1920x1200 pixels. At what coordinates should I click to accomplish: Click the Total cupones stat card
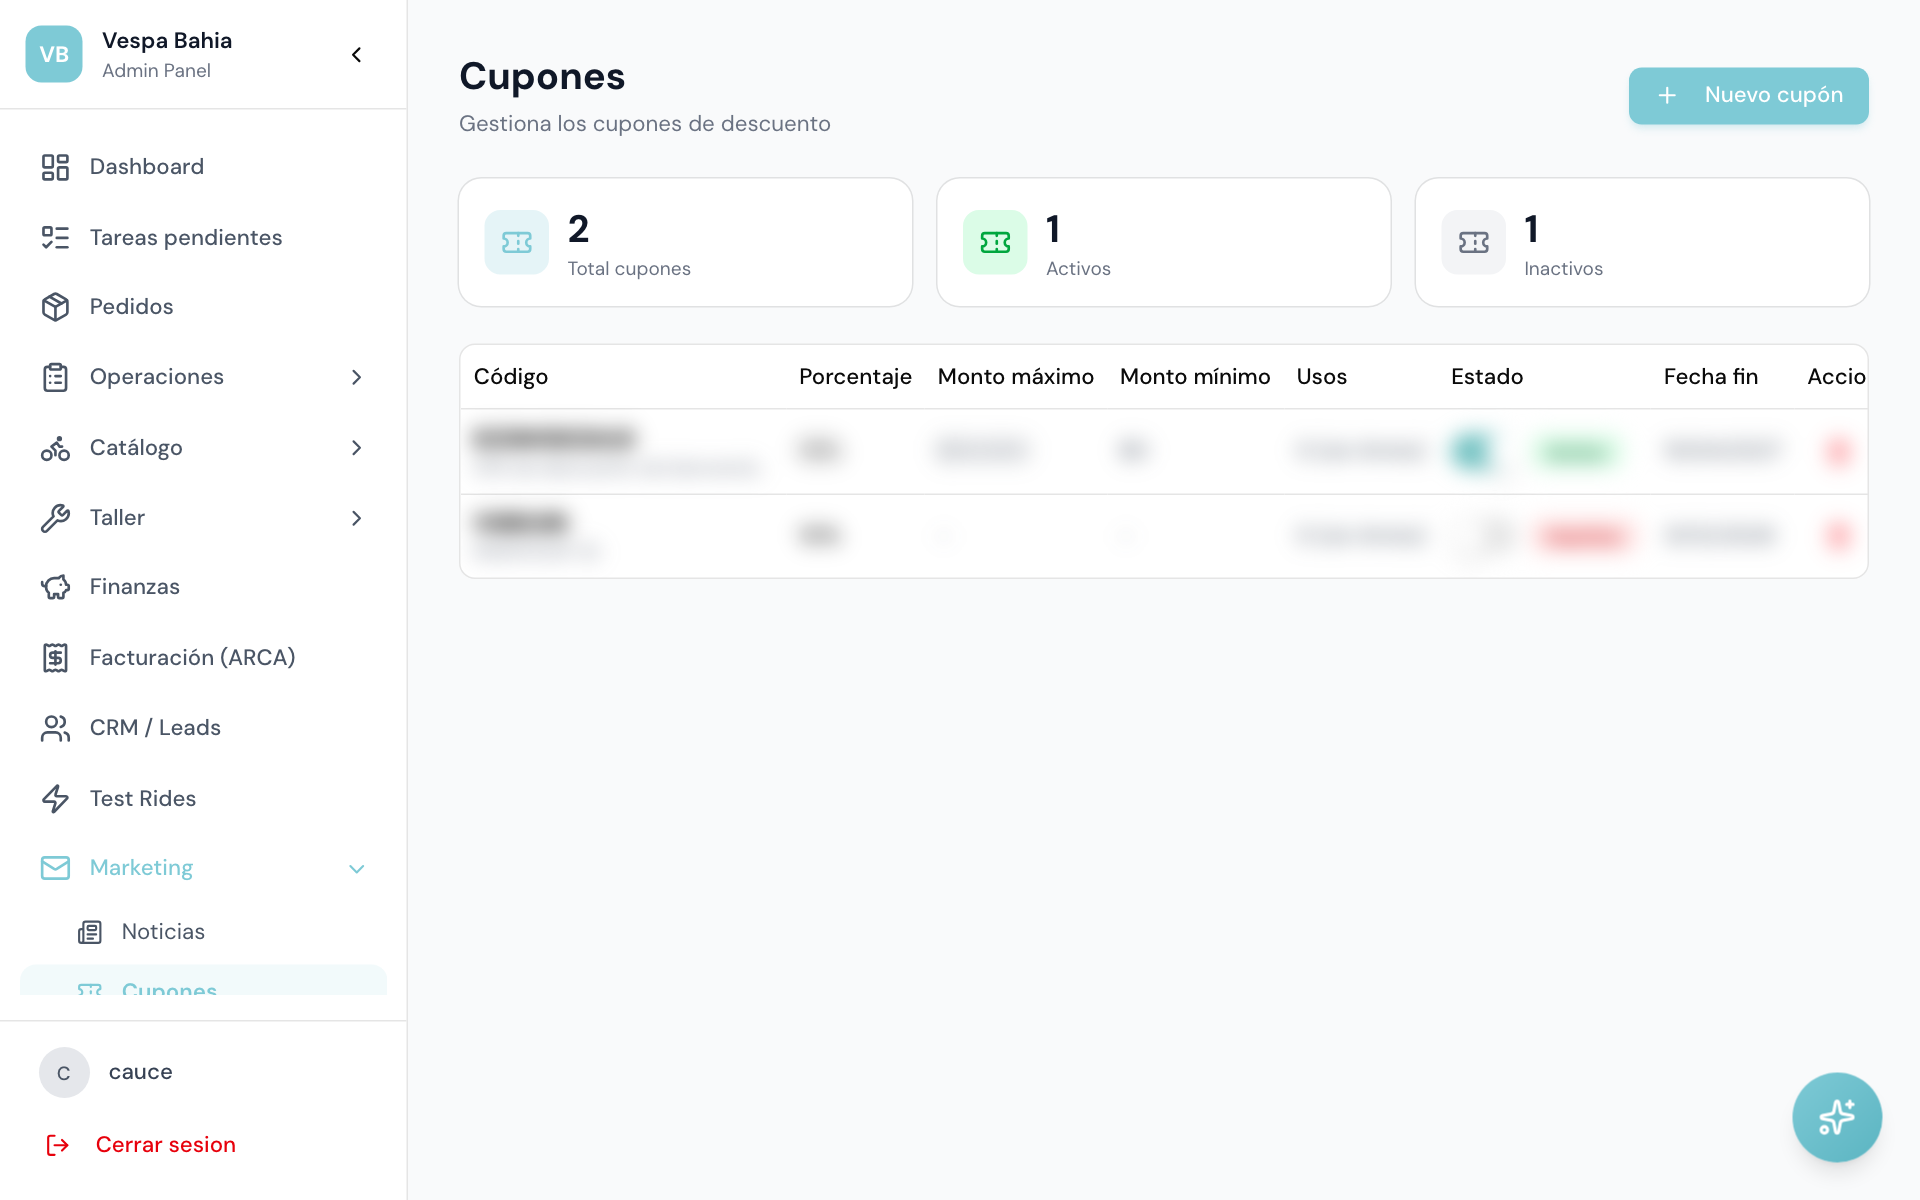685,242
